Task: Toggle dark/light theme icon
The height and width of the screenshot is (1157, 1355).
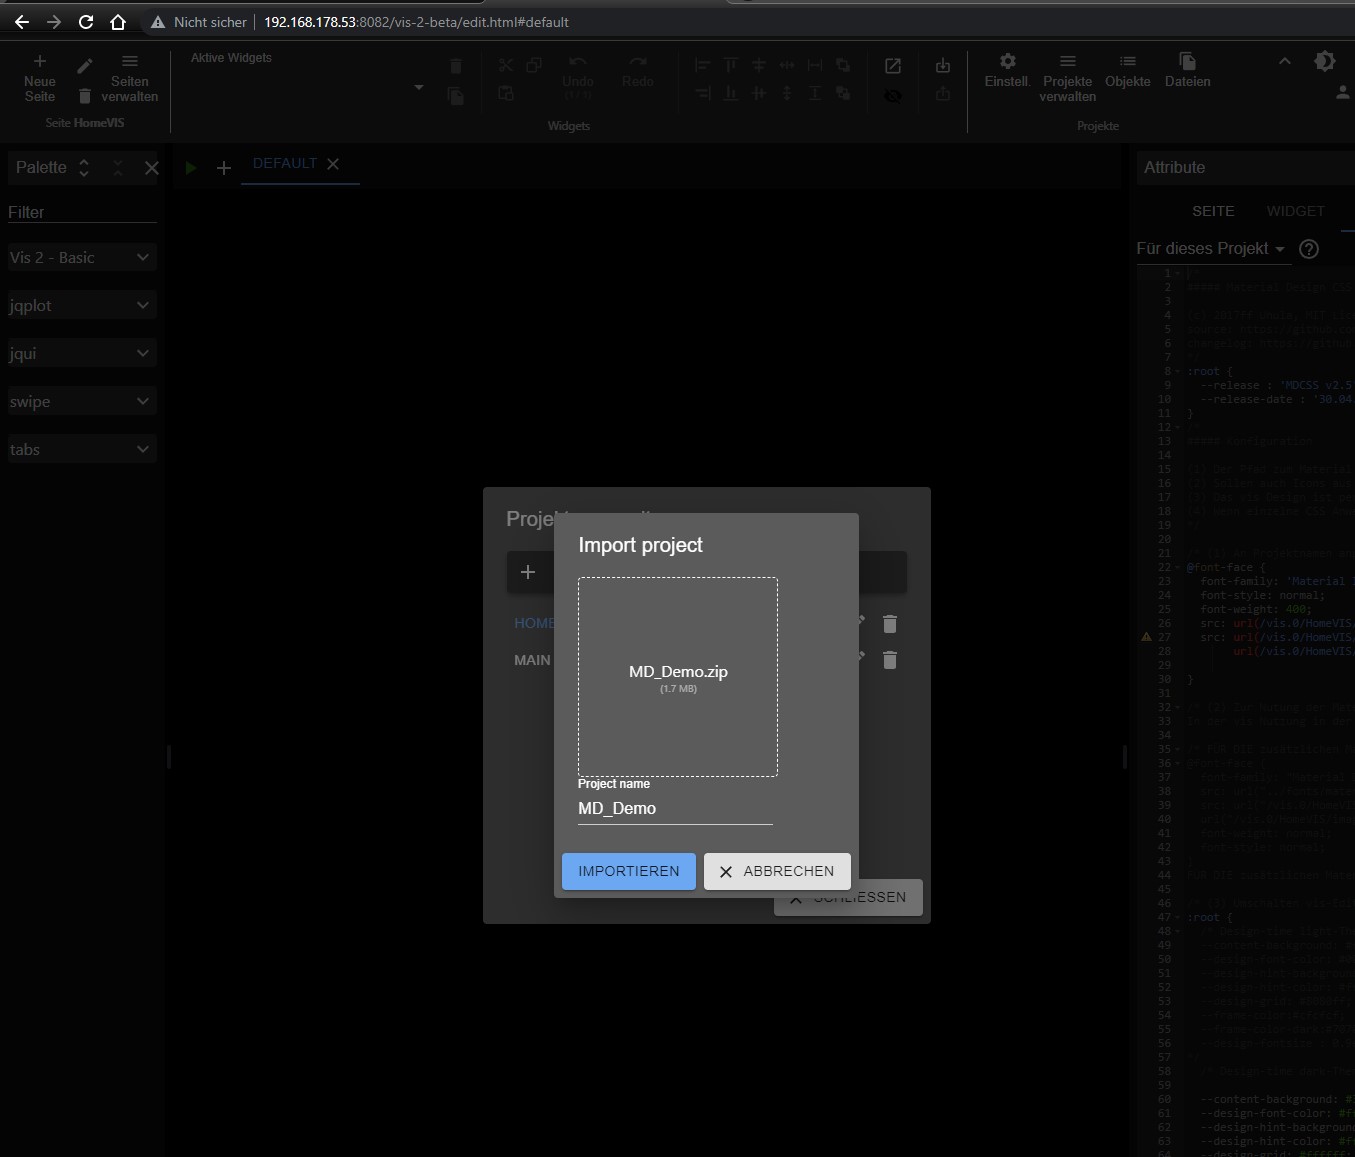Action: (x=1325, y=61)
